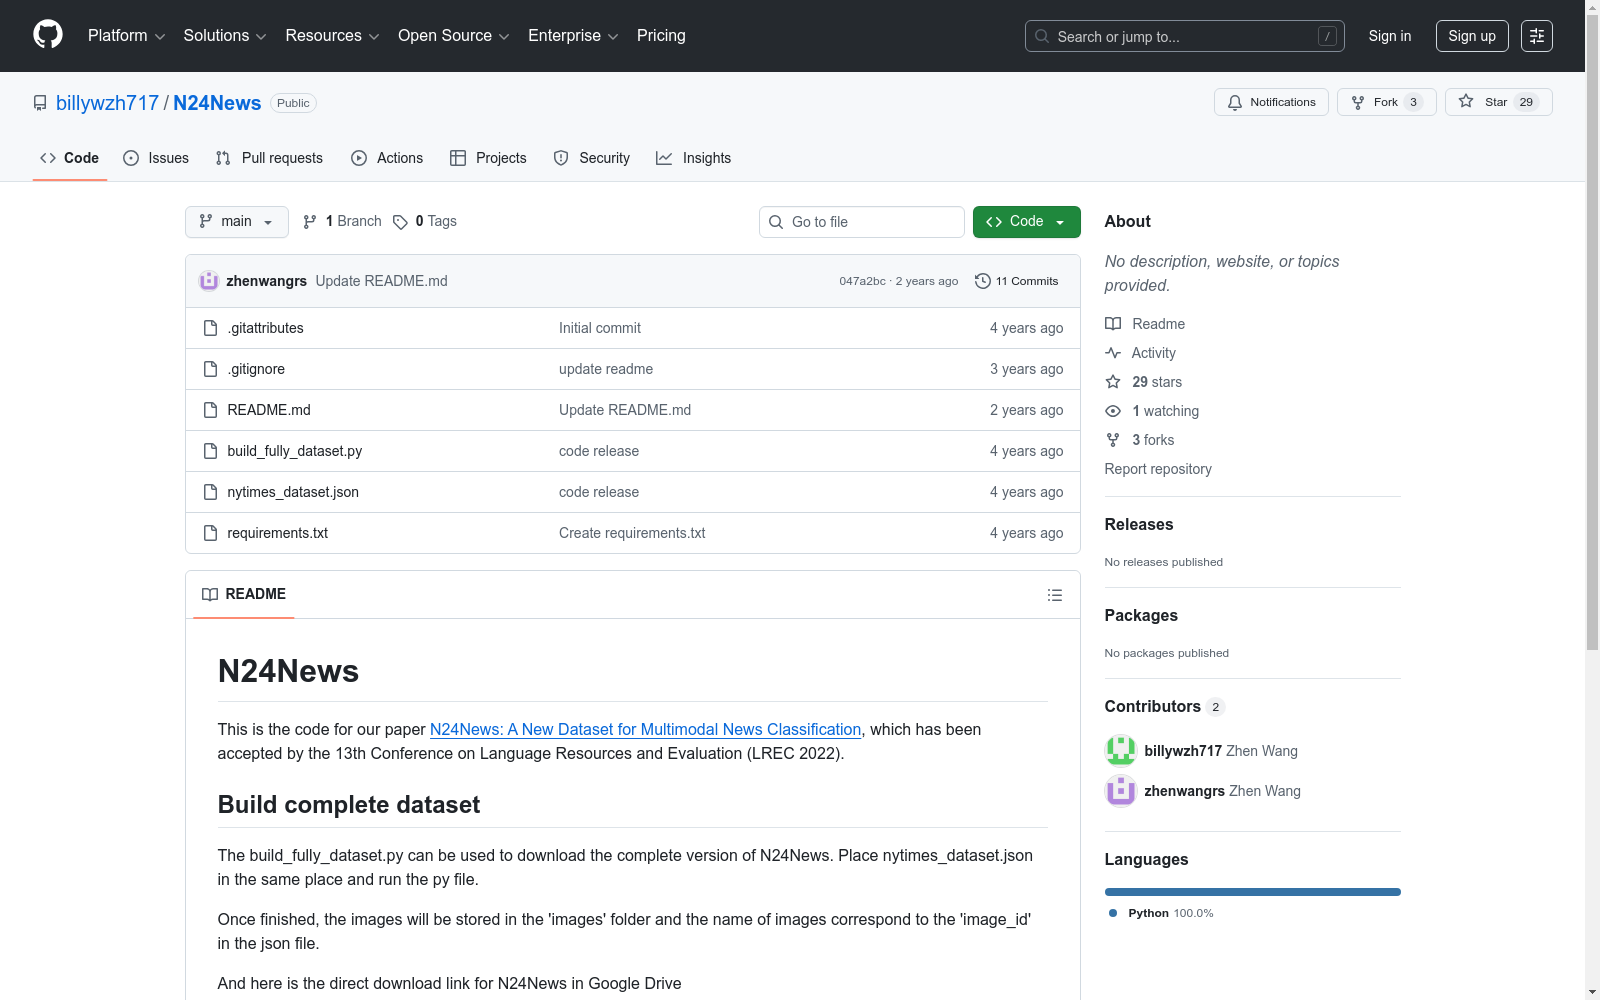Open the main branch selector dropdown
The height and width of the screenshot is (1000, 1600).
pos(237,222)
